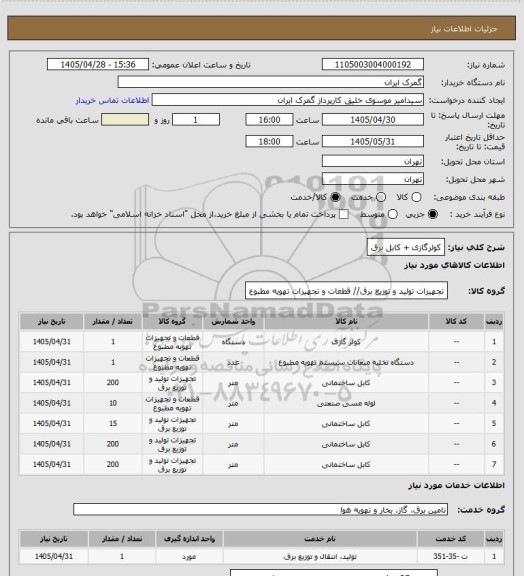Select the دستگاه تخلیه مبعانات item cell
524x576 pixels.
point(346,362)
